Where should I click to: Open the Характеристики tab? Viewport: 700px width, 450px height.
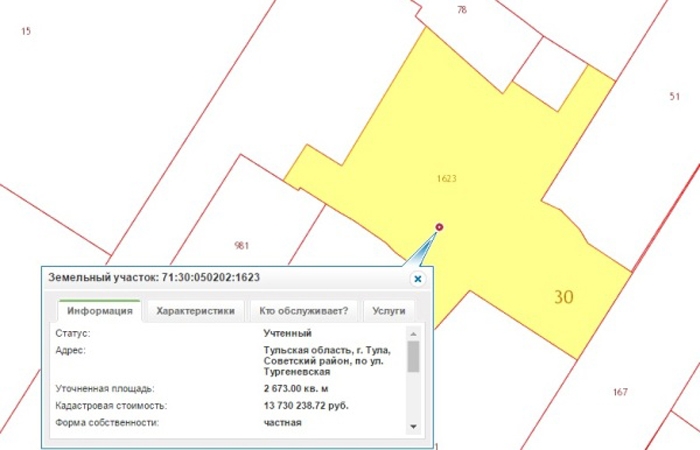coord(195,311)
